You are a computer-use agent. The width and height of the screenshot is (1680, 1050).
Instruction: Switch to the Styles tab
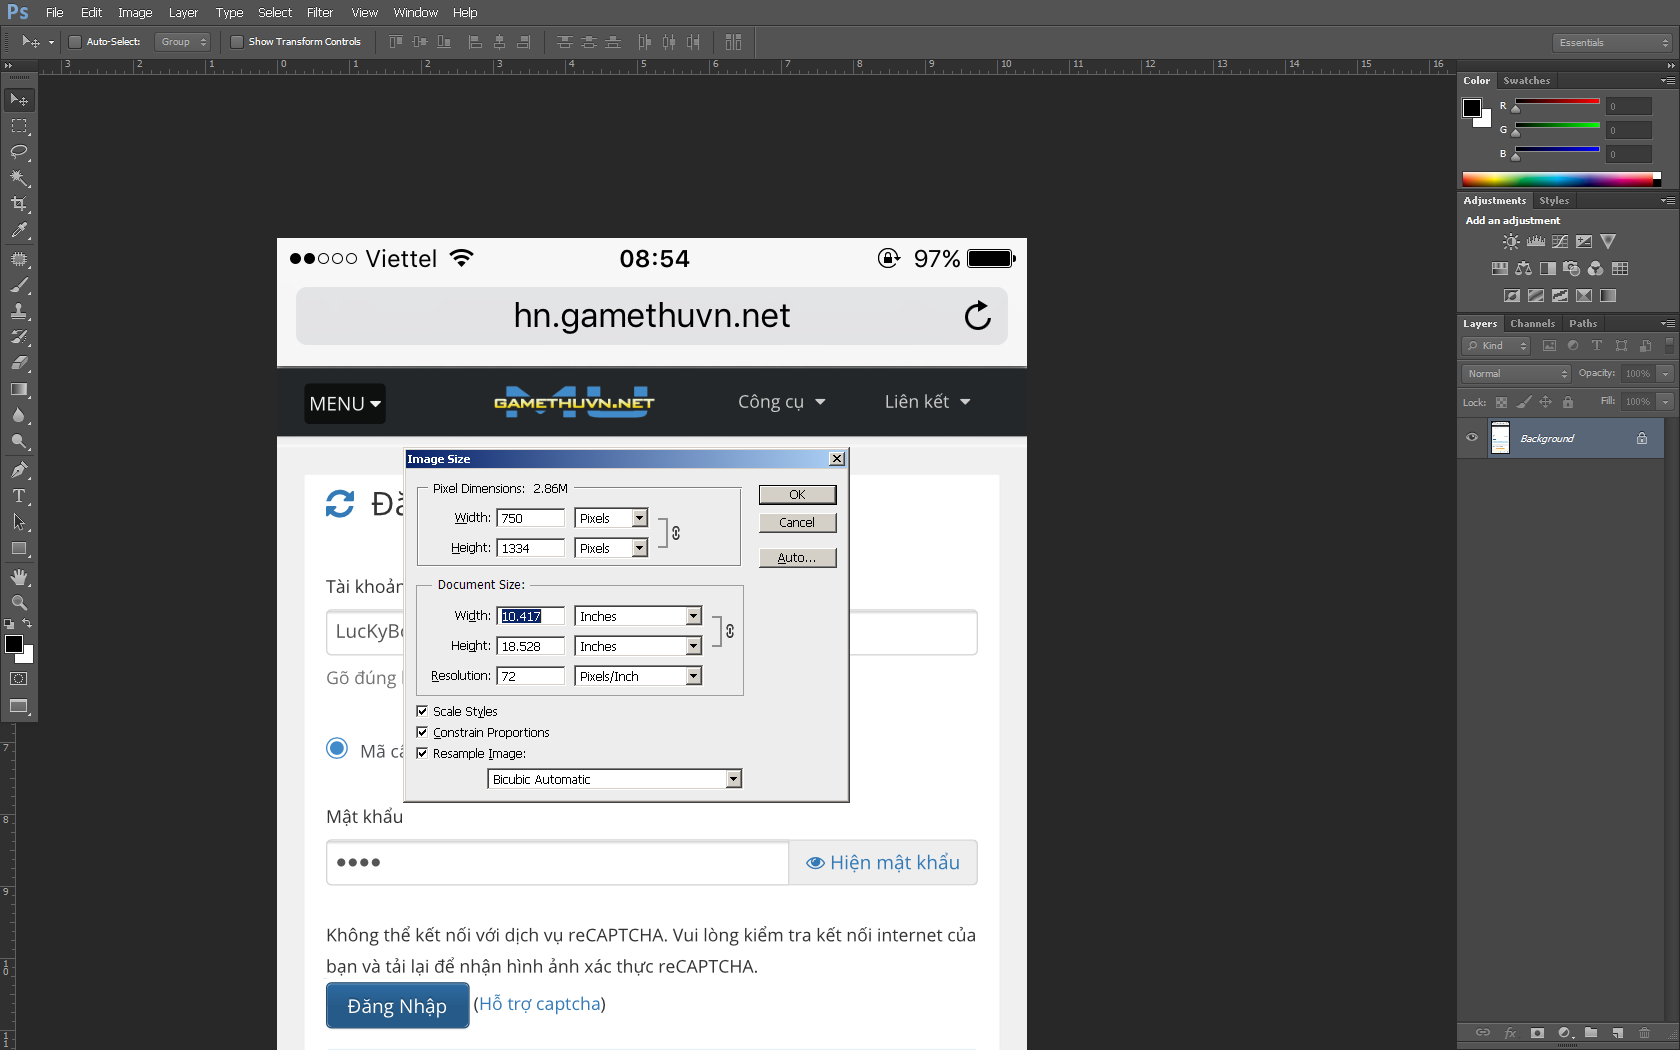tap(1554, 201)
